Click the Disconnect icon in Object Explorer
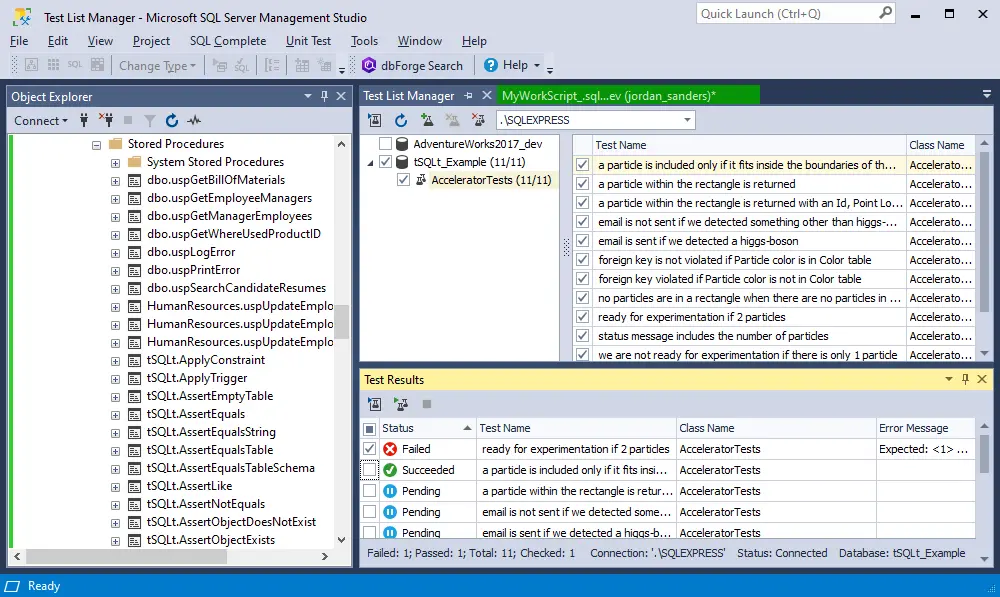 pyautogui.click(x=106, y=121)
